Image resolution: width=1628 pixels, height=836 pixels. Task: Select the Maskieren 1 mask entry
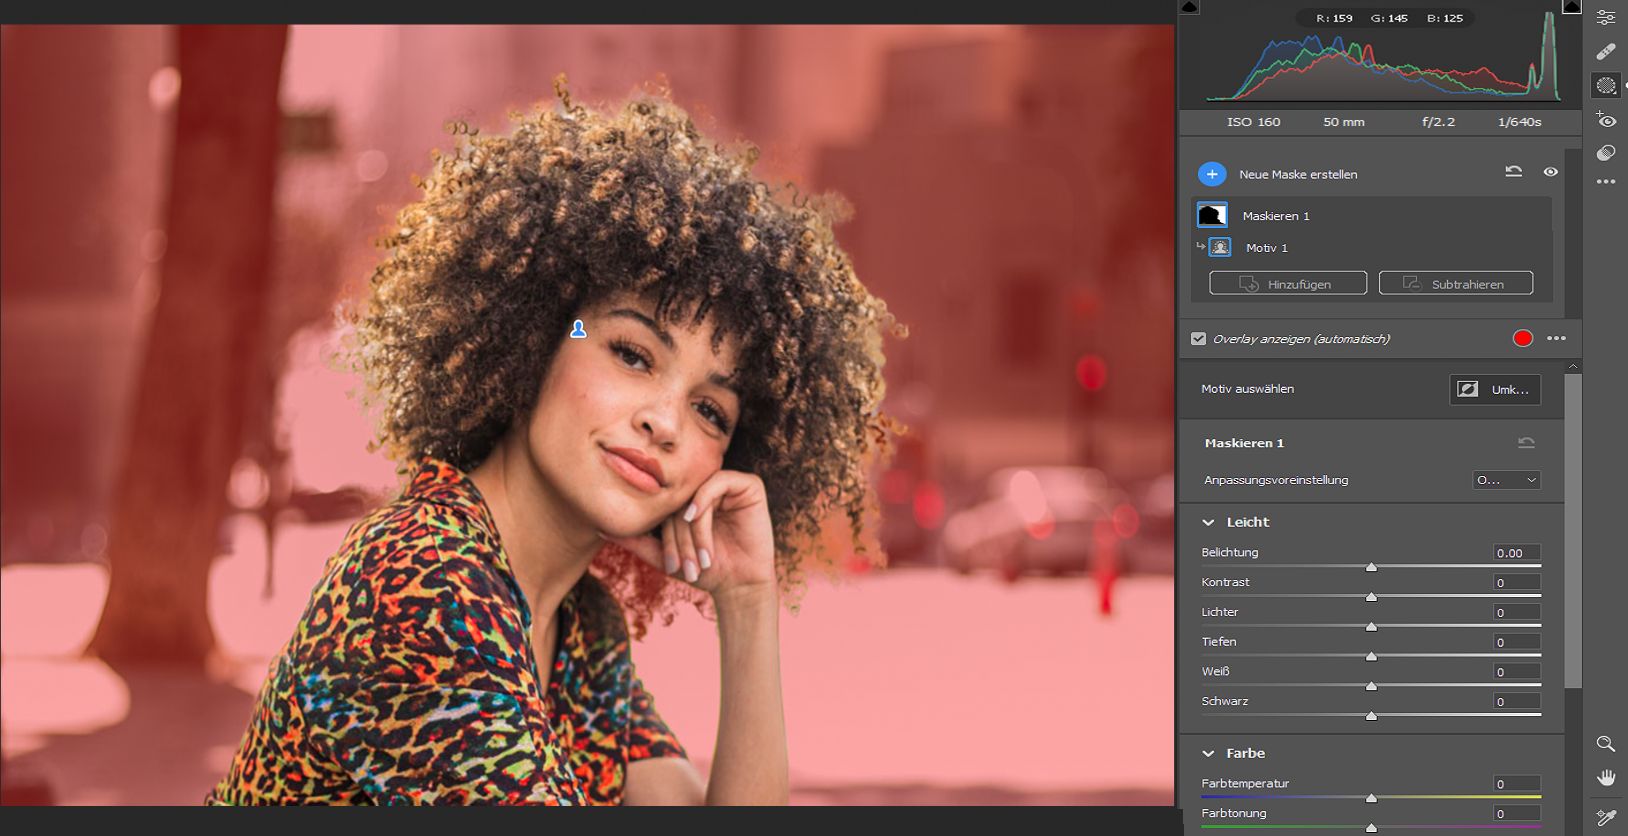click(x=1275, y=216)
